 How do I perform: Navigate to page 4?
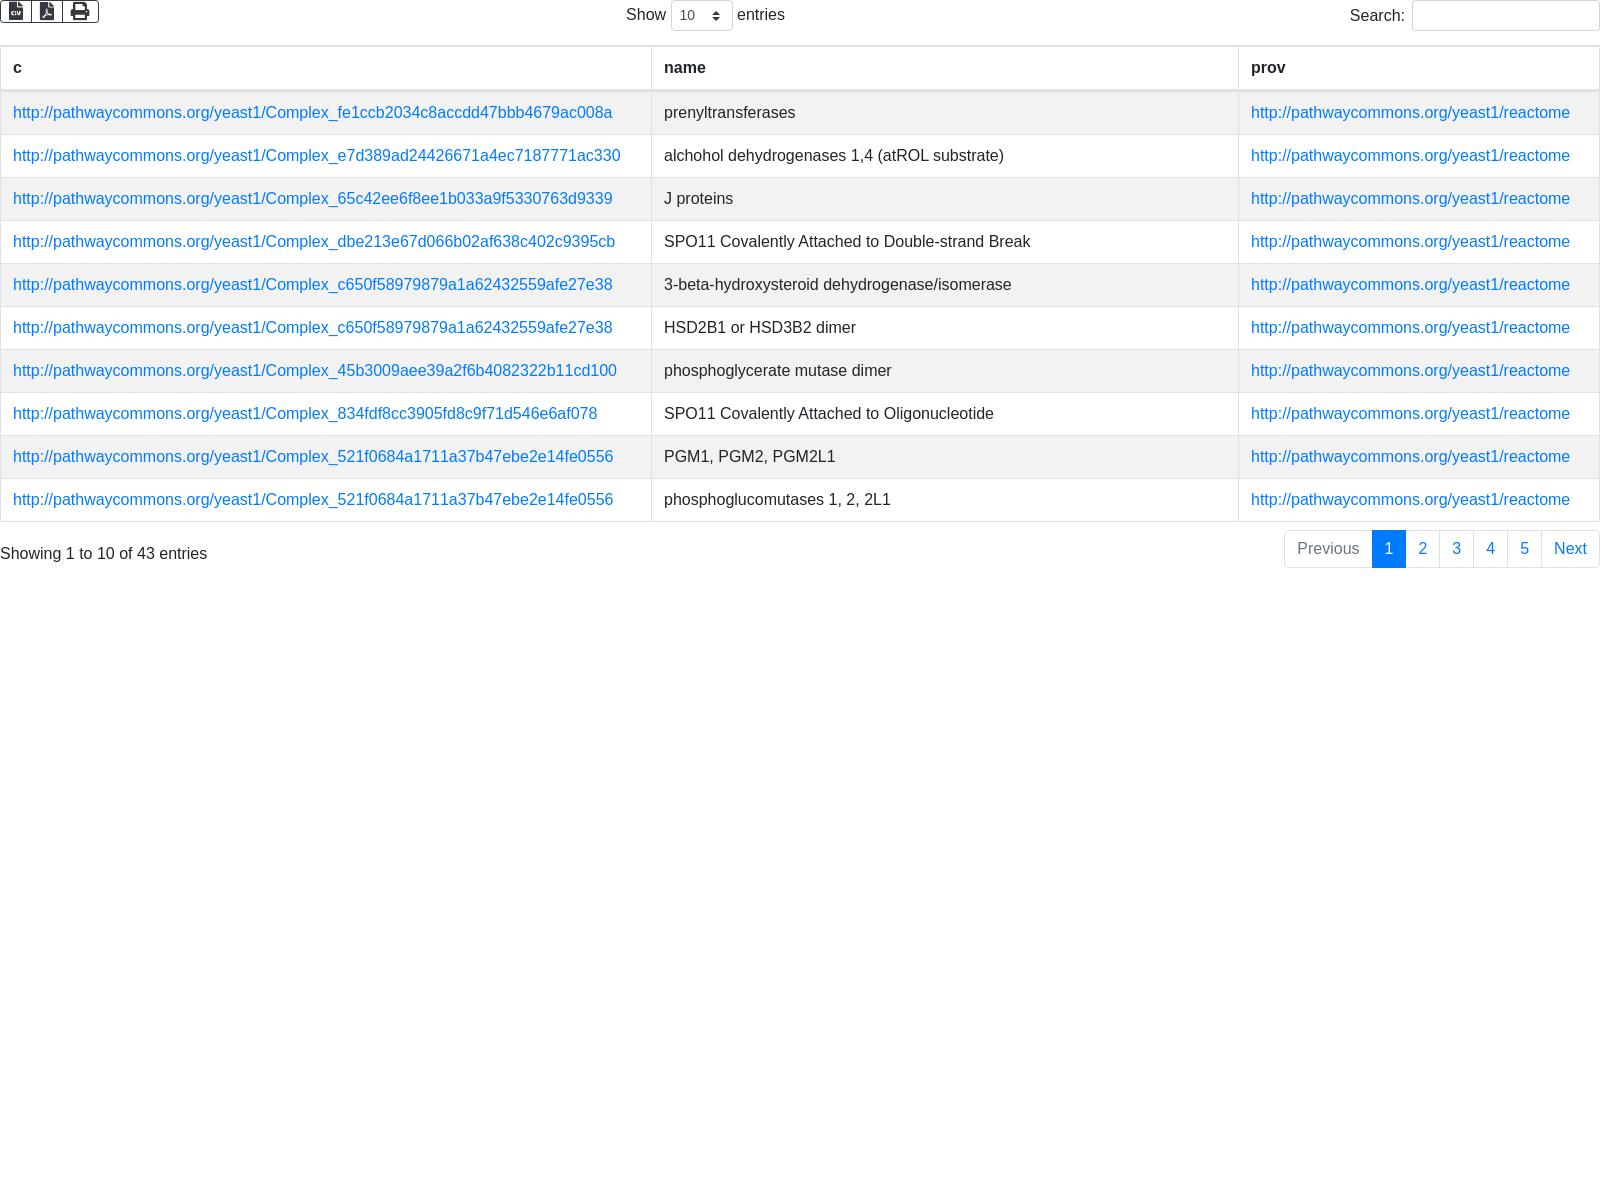point(1490,549)
